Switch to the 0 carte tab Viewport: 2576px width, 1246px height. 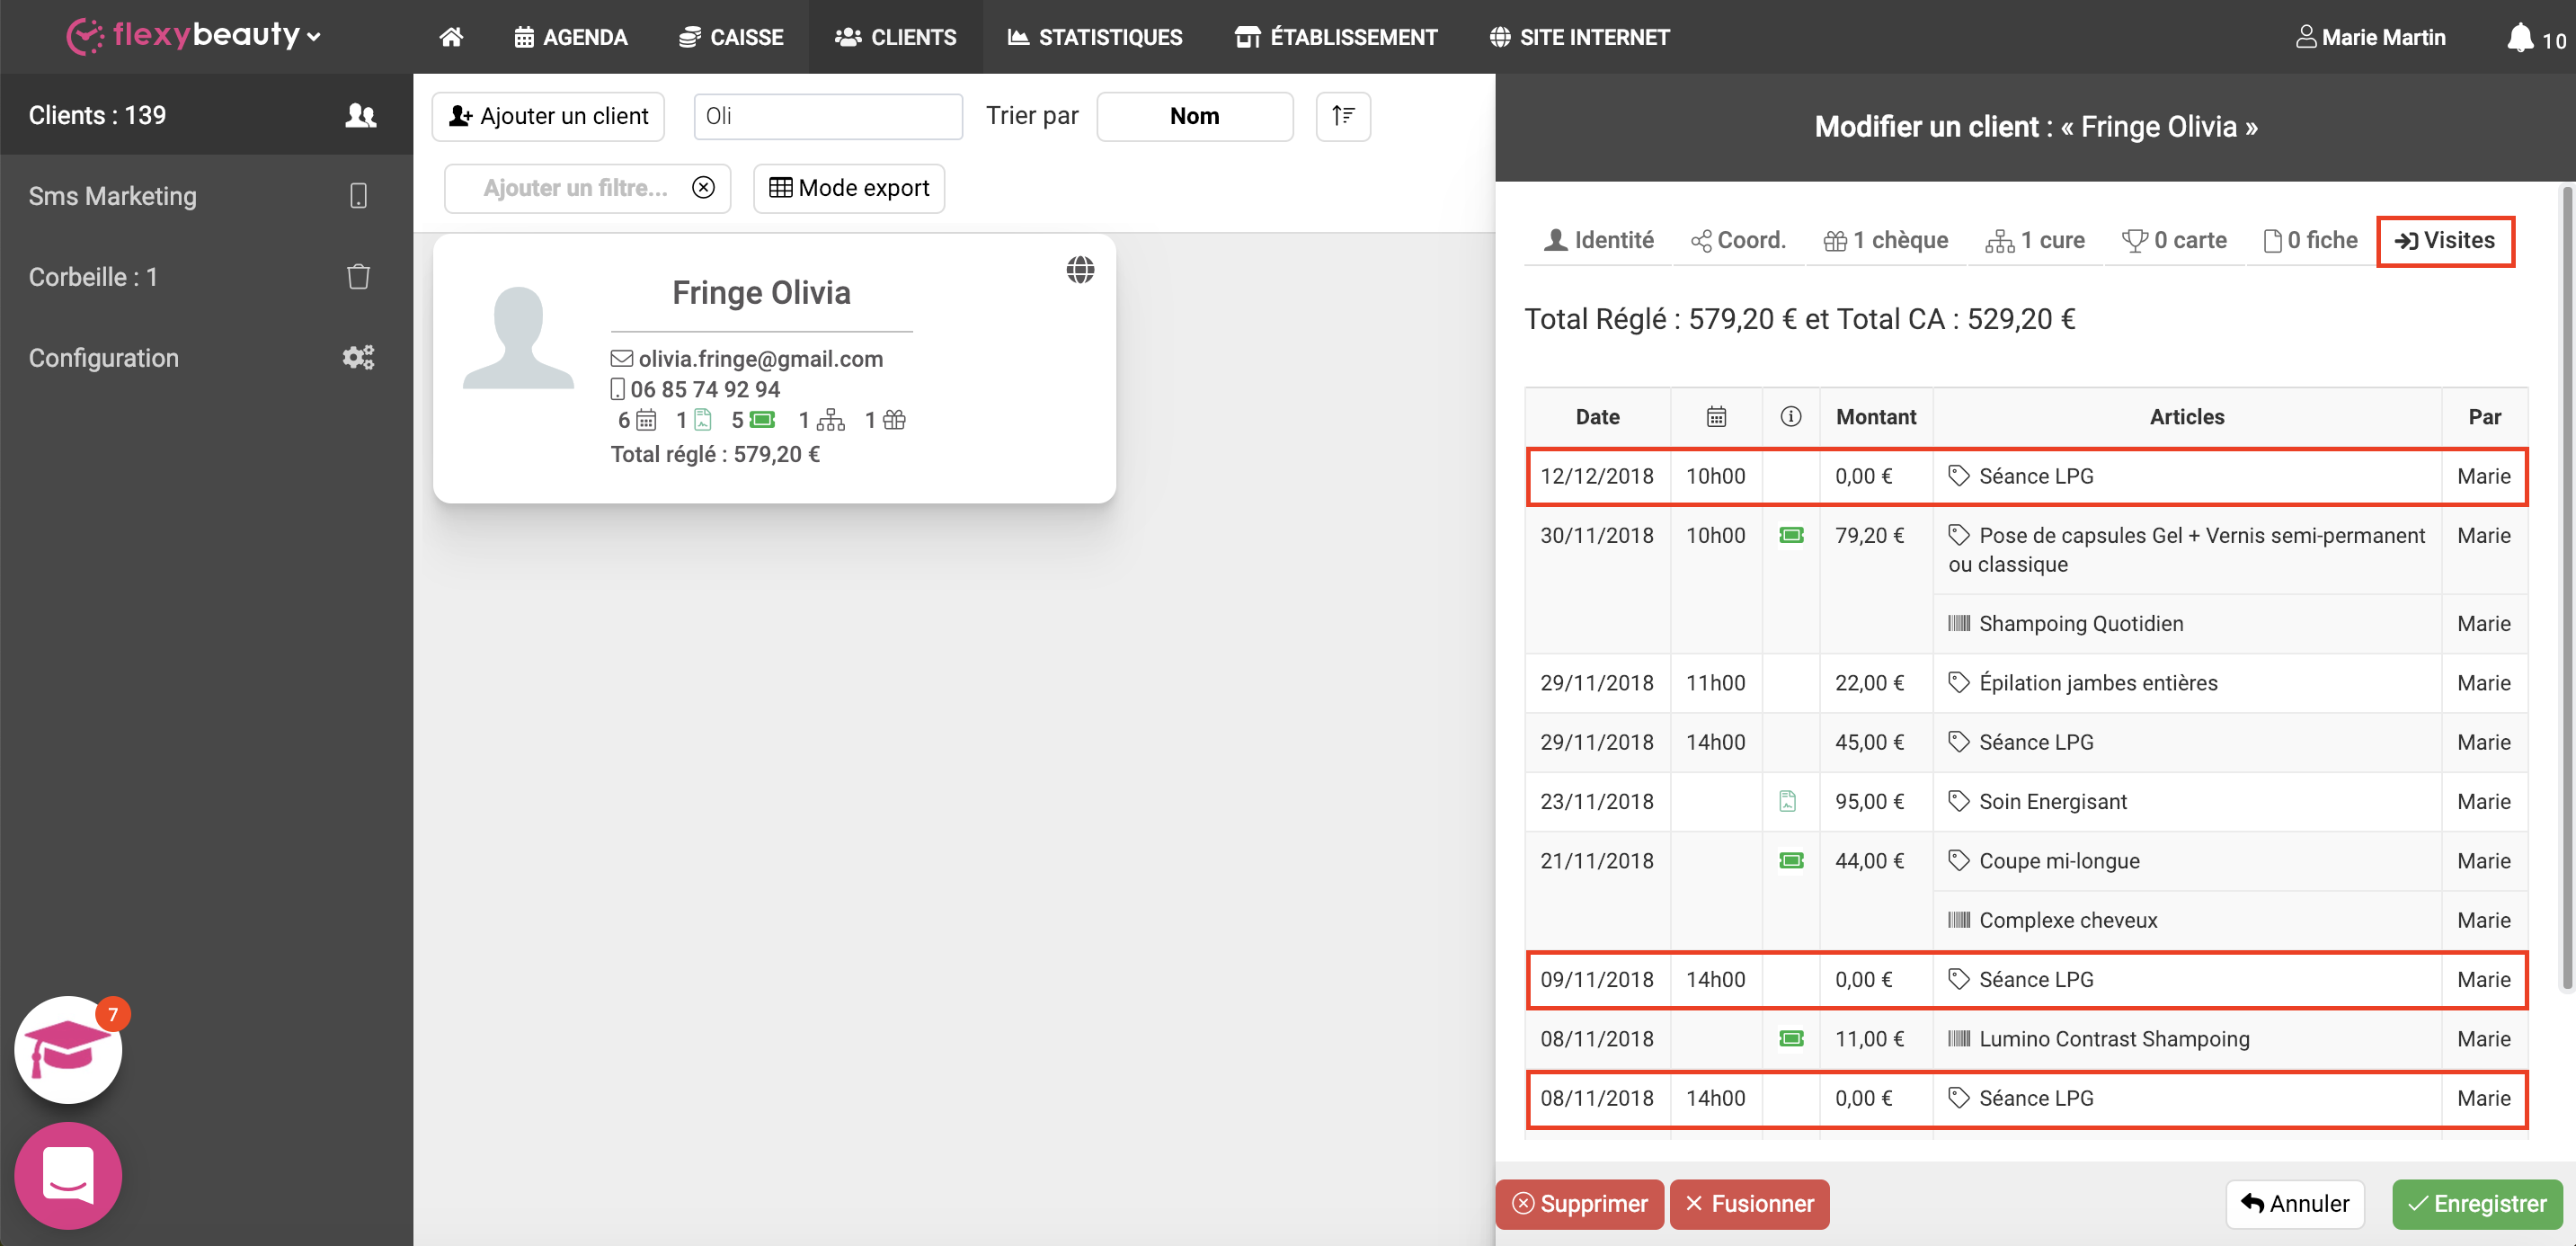pyautogui.click(x=2174, y=240)
